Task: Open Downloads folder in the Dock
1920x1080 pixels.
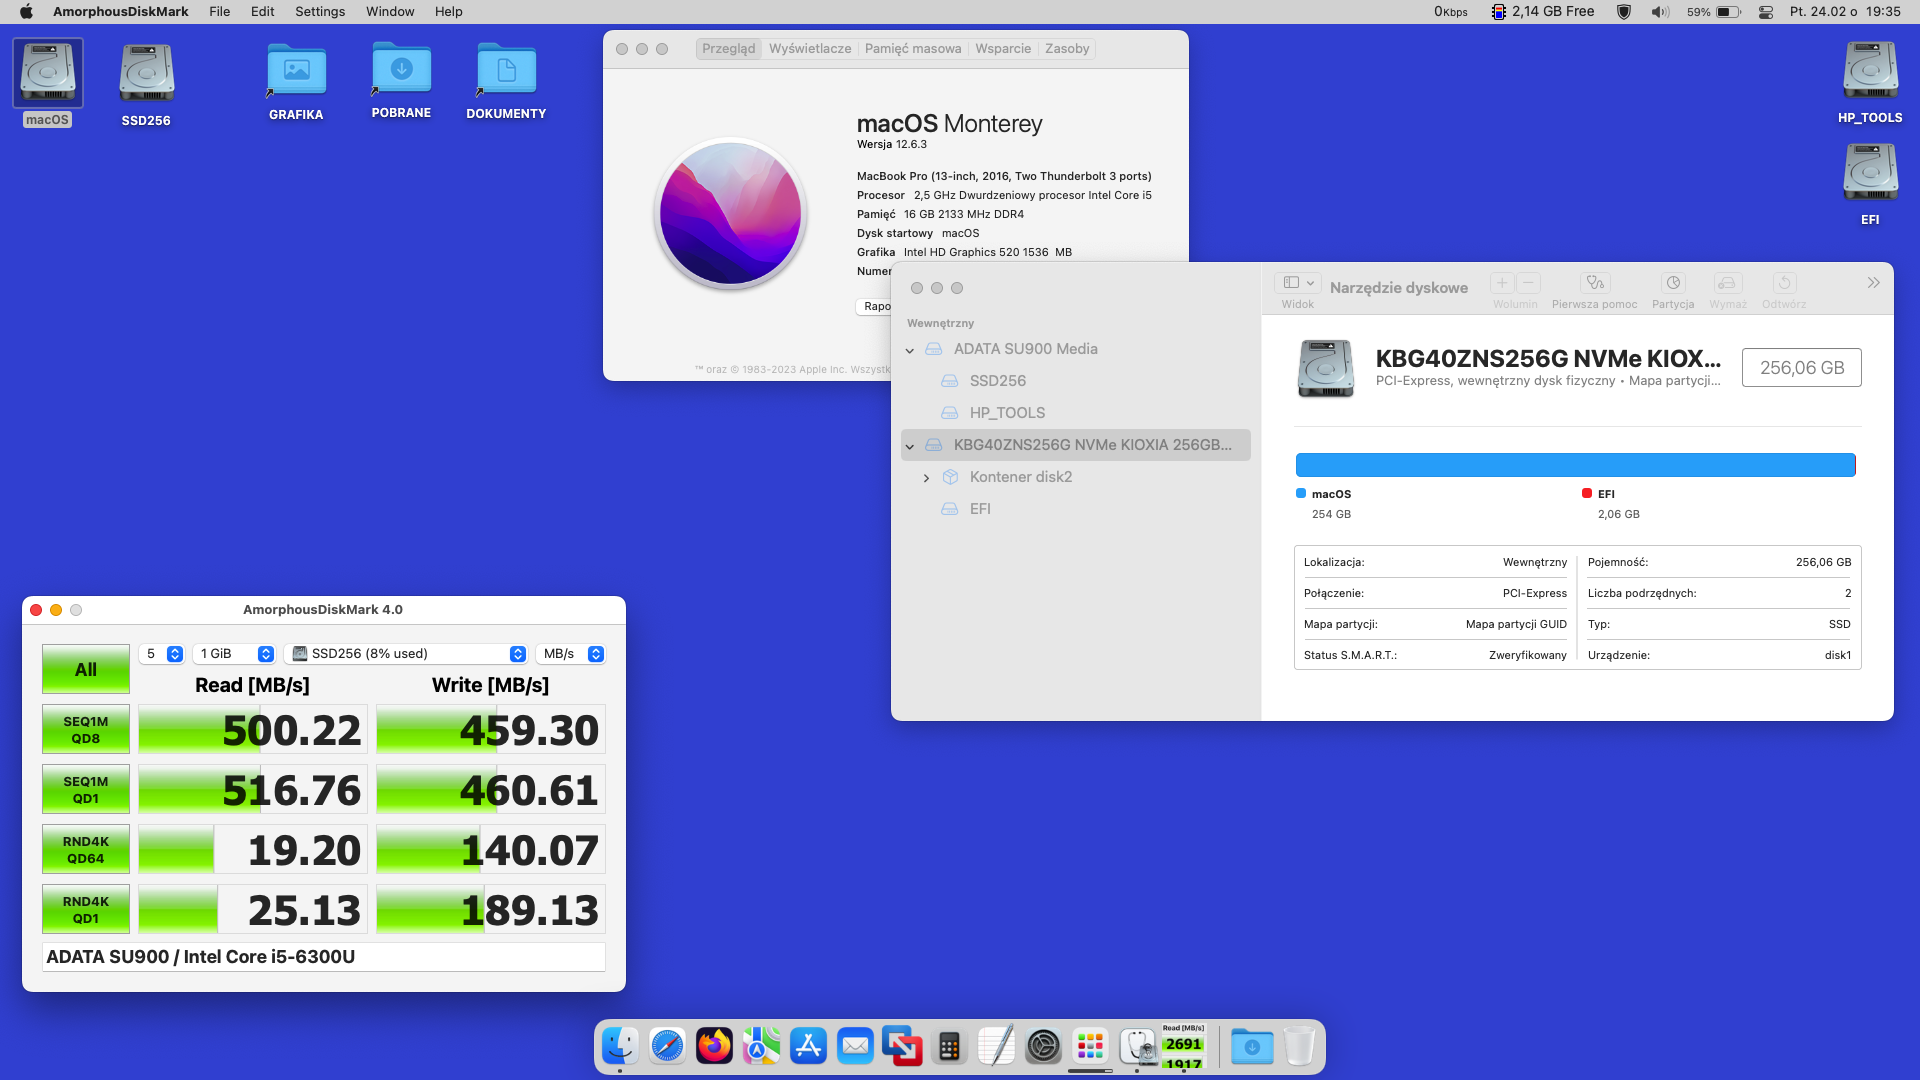Action: 1252,1046
